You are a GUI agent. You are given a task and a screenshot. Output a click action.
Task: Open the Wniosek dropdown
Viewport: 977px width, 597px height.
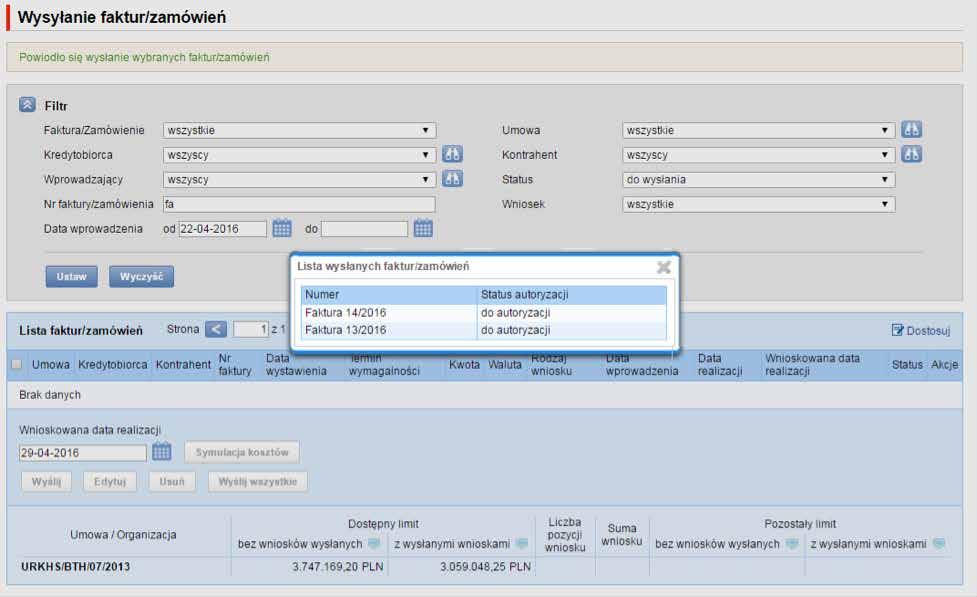758,204
